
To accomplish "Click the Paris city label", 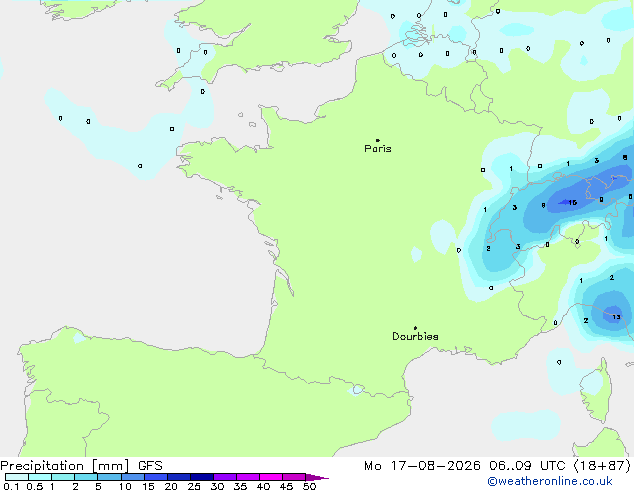I will pyautogui.click(x=378, y=149).
